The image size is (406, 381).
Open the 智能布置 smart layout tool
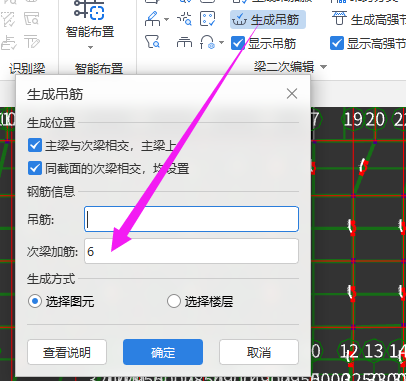pos(90,19)
